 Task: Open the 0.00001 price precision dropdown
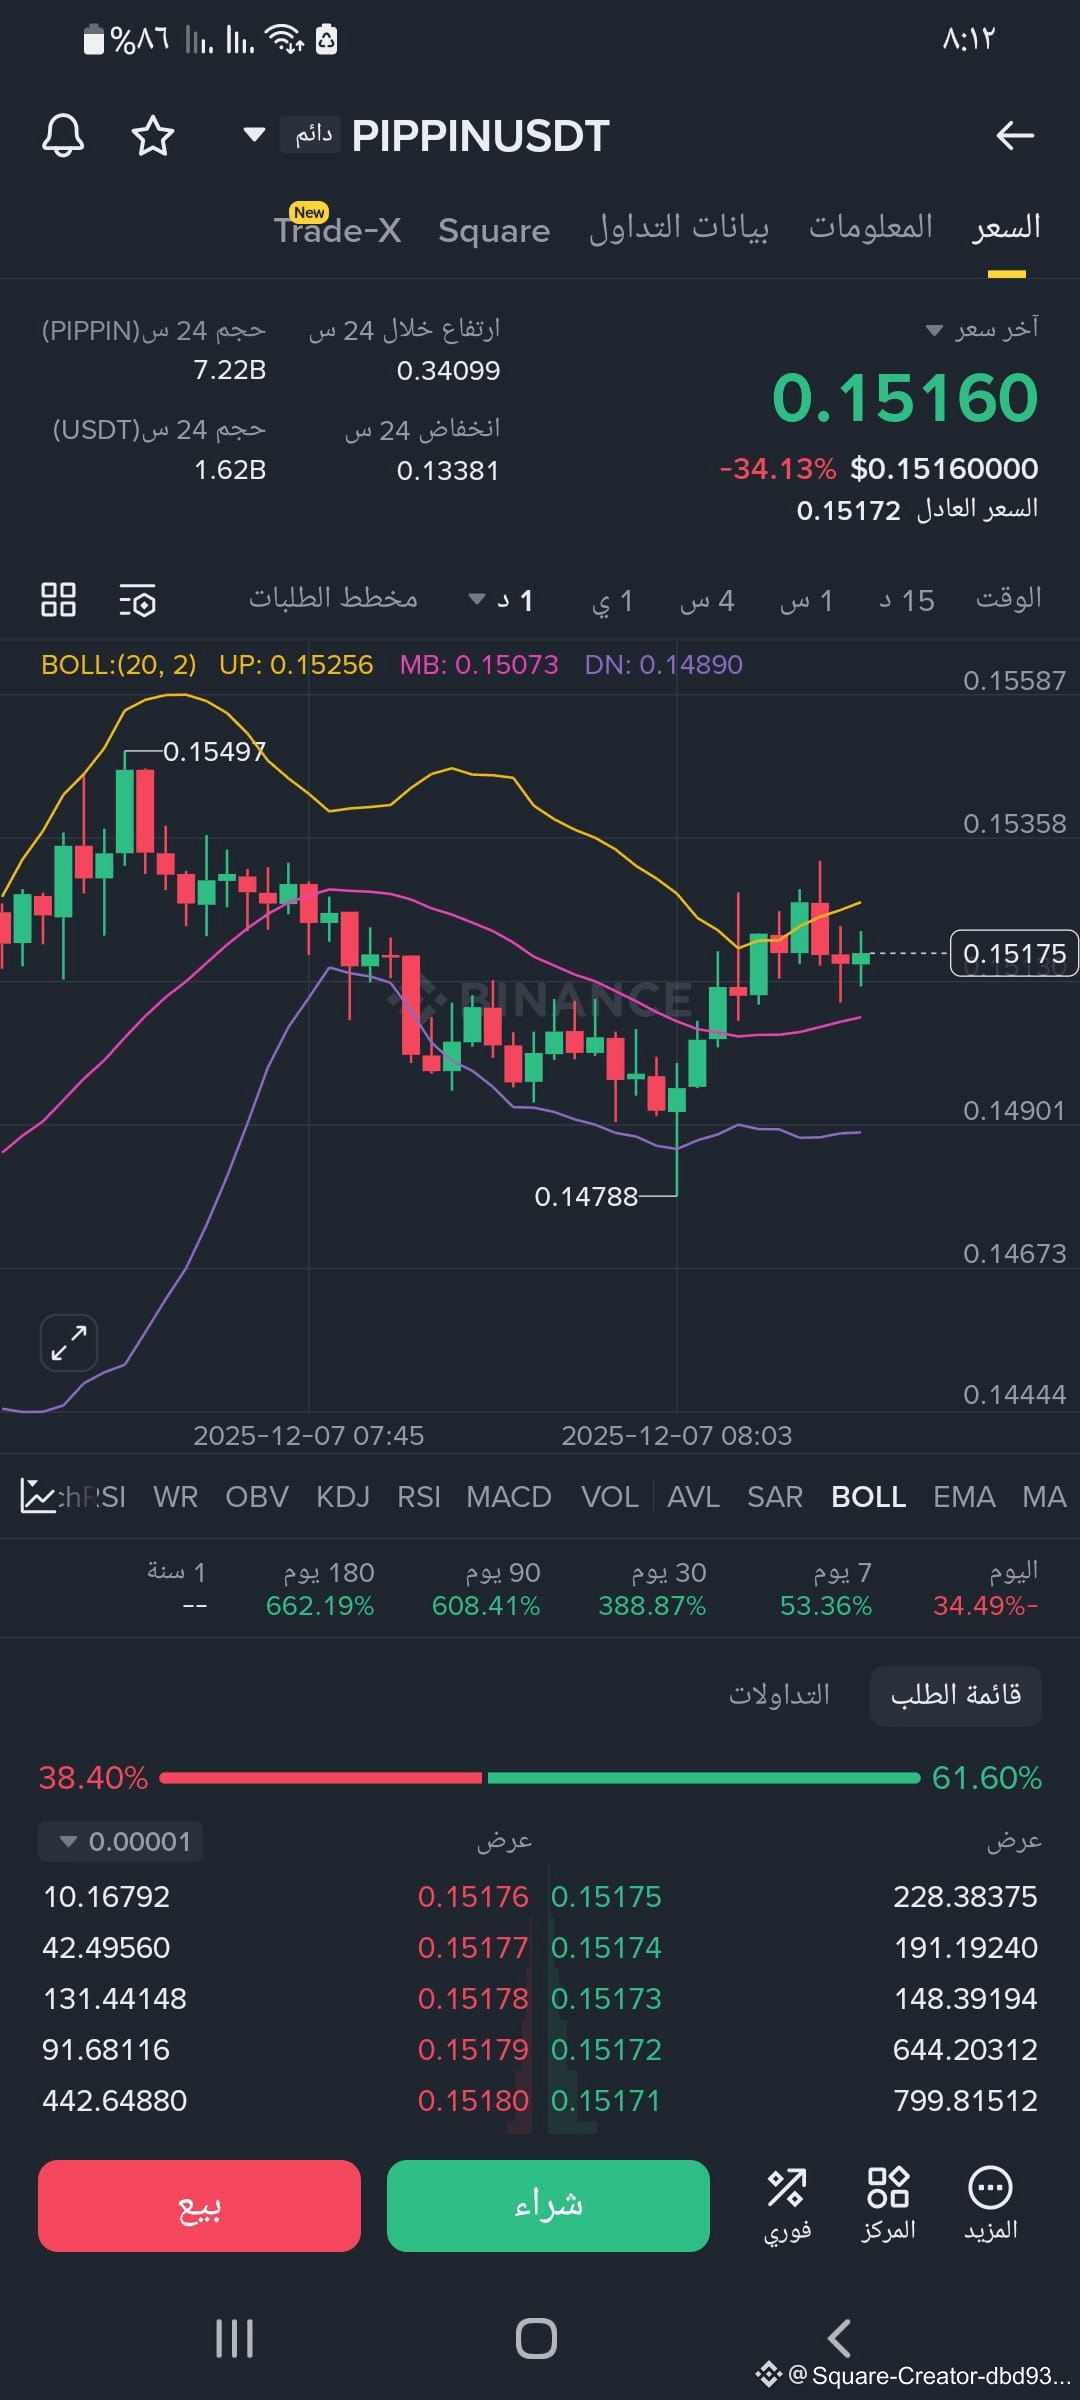point(121,1841)
